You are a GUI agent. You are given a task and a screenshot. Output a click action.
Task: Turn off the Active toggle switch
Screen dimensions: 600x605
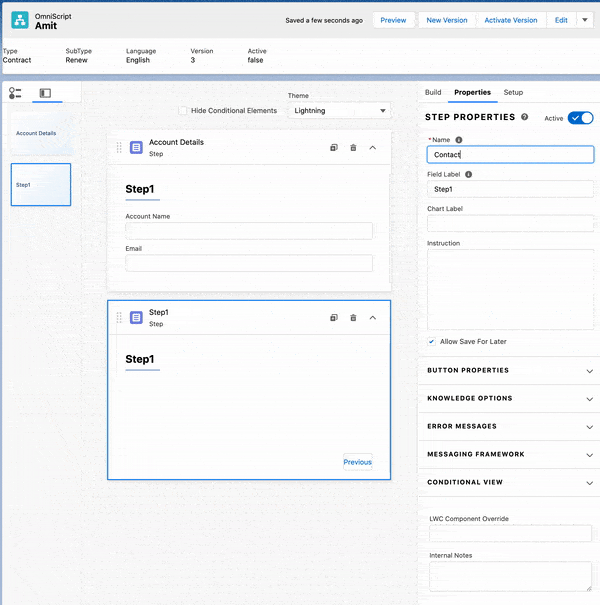580,118
